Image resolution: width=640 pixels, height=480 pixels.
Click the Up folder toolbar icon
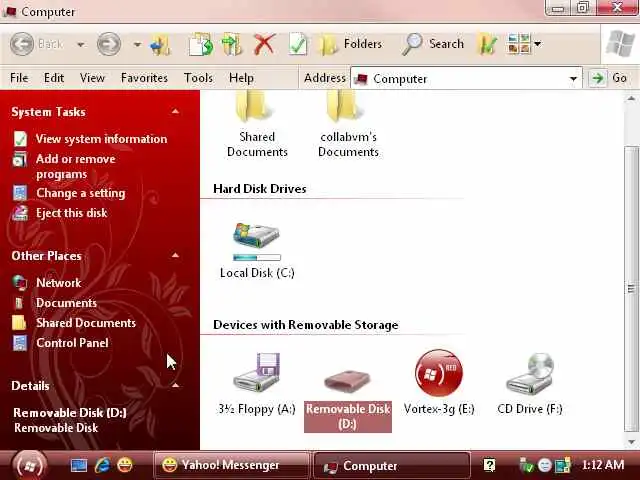coord(160,44)
